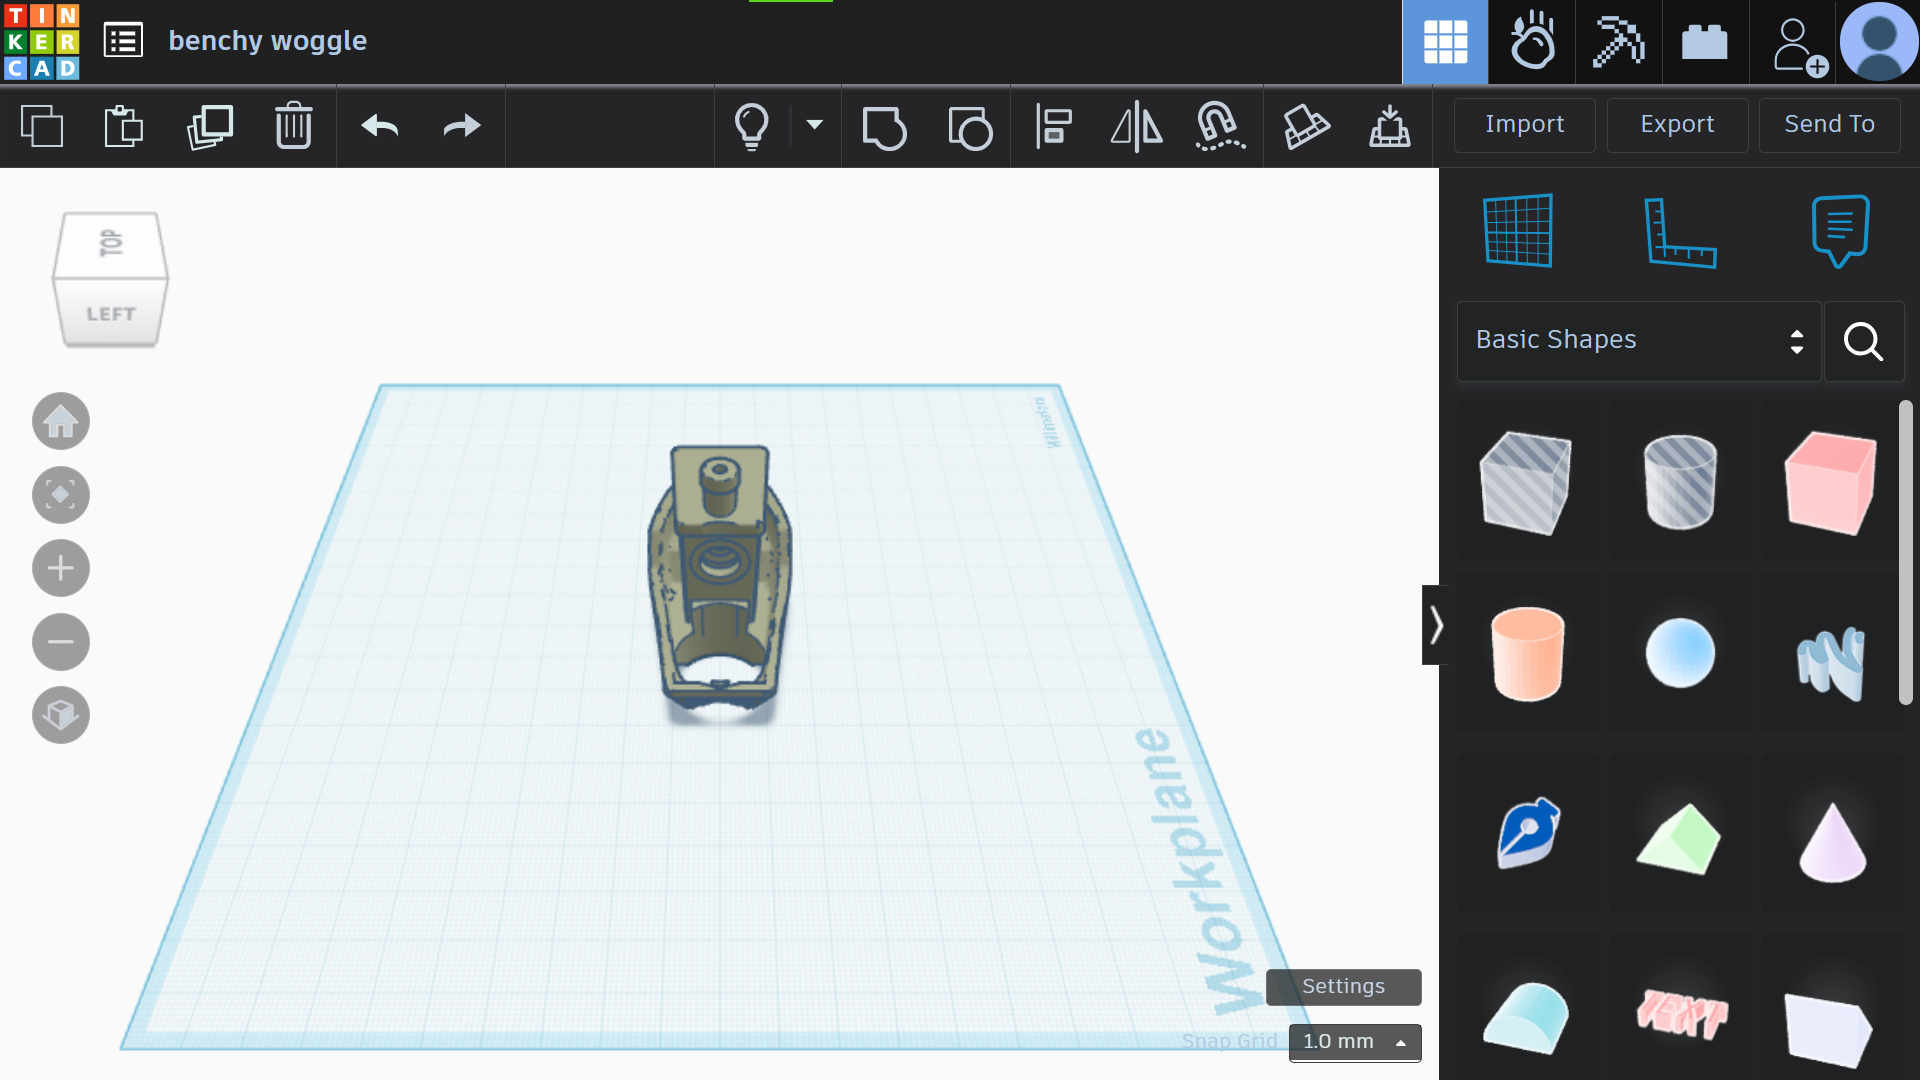Open the Basic Shapes category dropdown
Screen dimensions: 1920x1080
(1638, 341)
